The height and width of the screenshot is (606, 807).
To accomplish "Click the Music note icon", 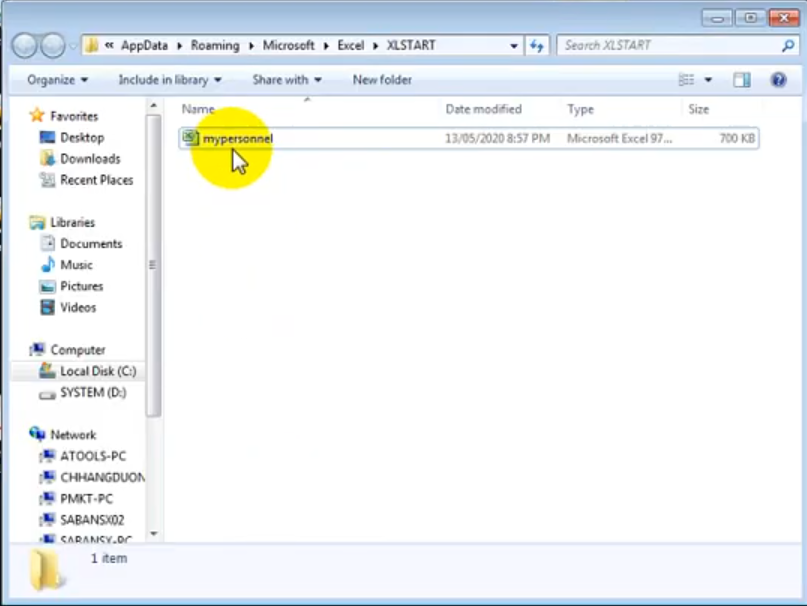I will [x=48, y=265].
